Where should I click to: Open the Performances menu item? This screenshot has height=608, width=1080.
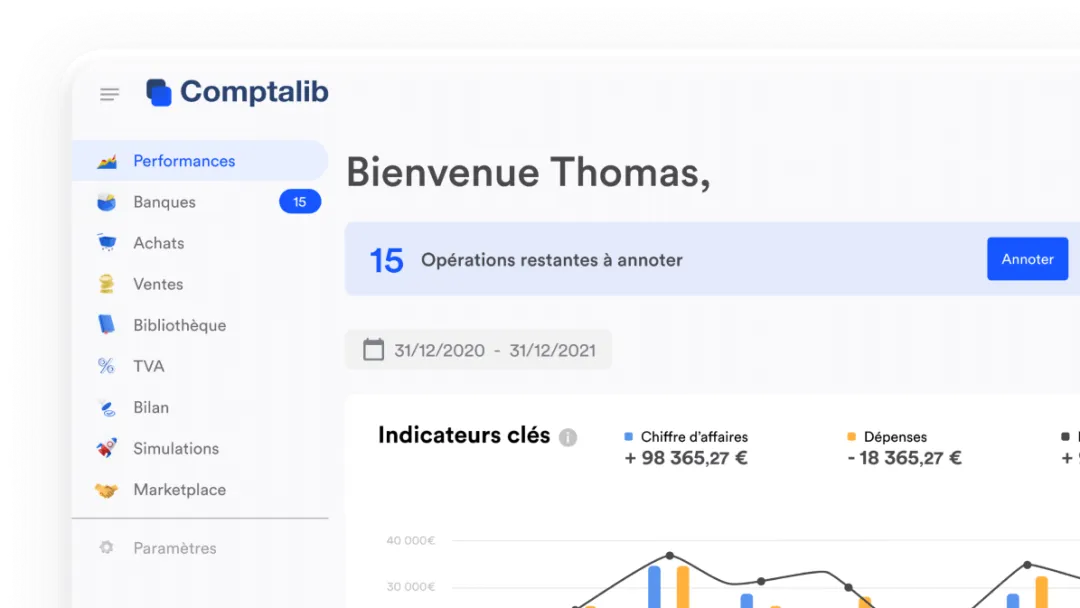coord(200,160)
